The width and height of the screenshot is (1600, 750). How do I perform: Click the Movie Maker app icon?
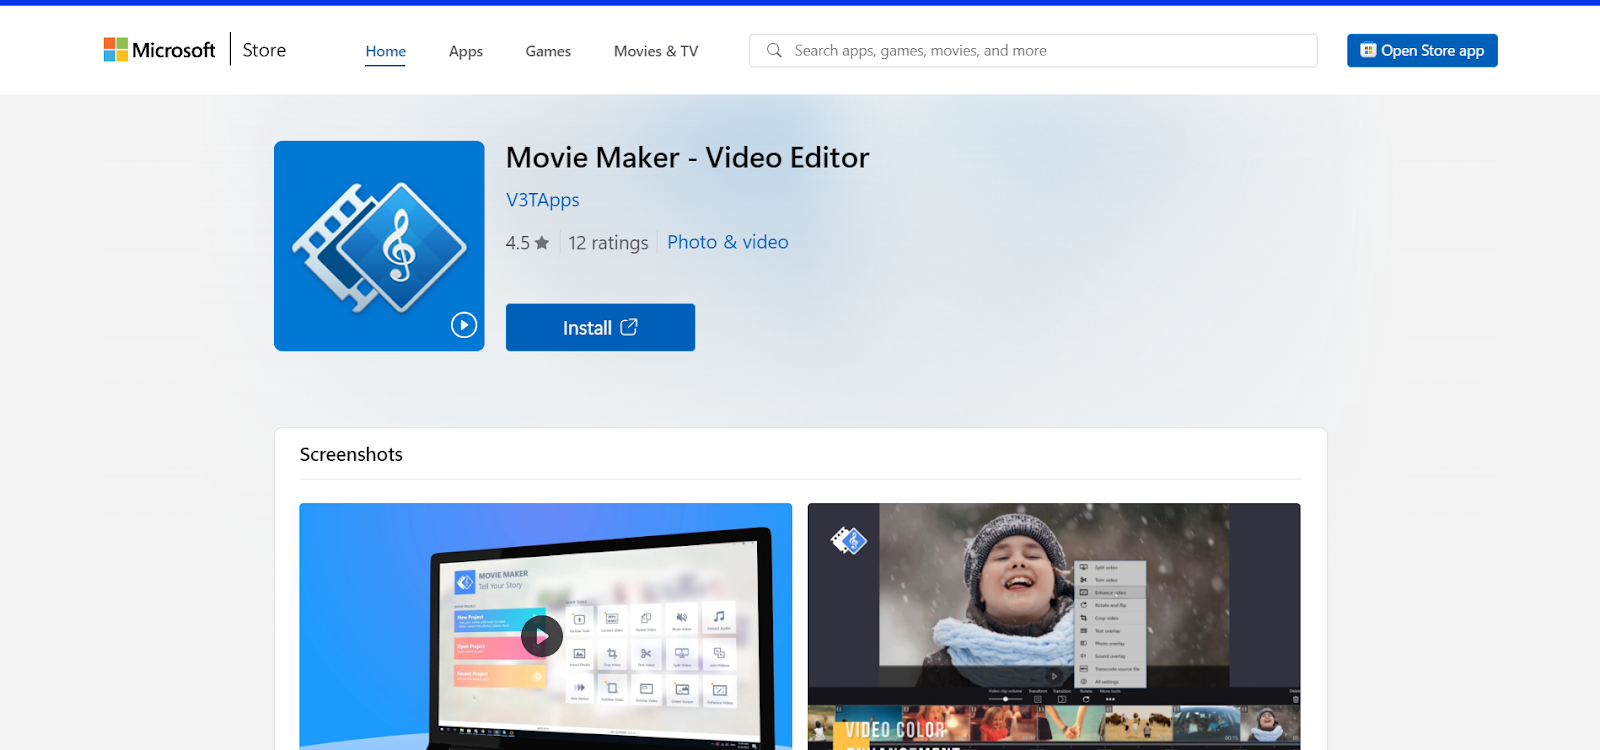tap(379, 246)
